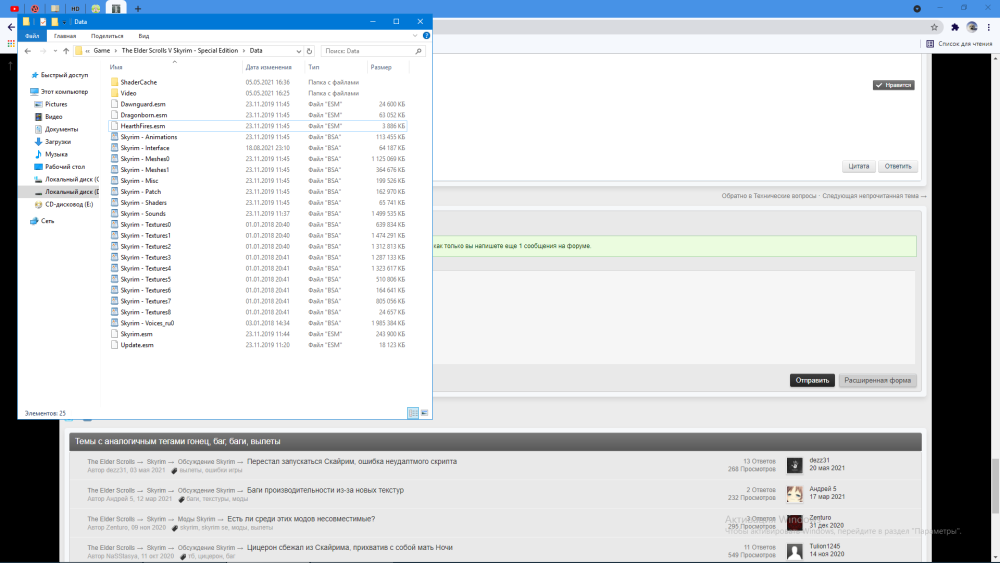Open the Список для чтения reading list

[x=959, y=43]
